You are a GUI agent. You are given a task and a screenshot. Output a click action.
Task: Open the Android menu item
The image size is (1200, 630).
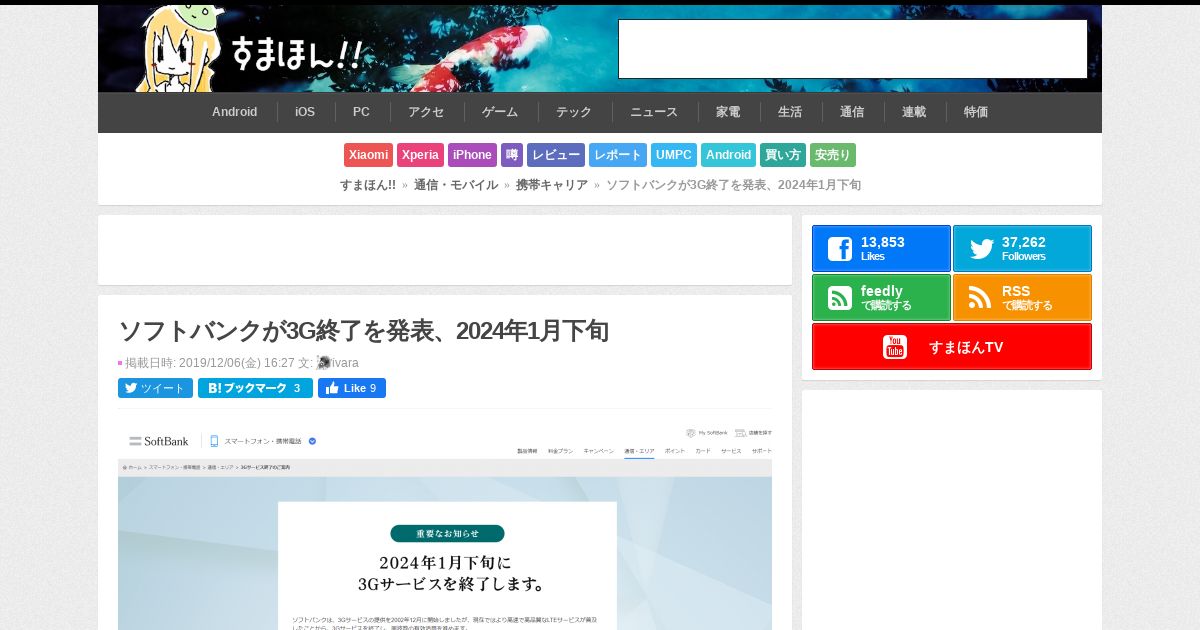click(235, 112)
